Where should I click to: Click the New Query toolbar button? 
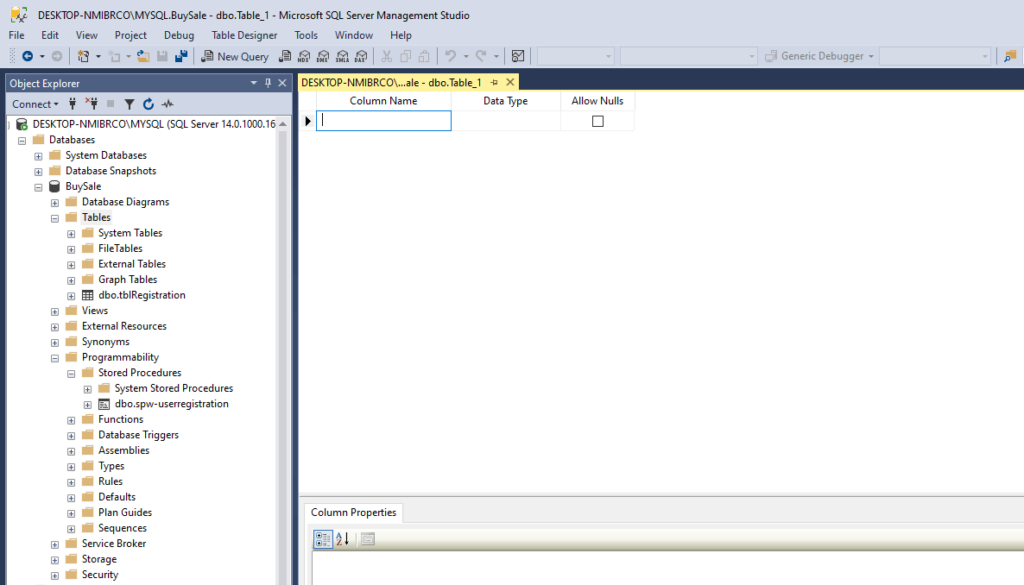coord(235,56)
